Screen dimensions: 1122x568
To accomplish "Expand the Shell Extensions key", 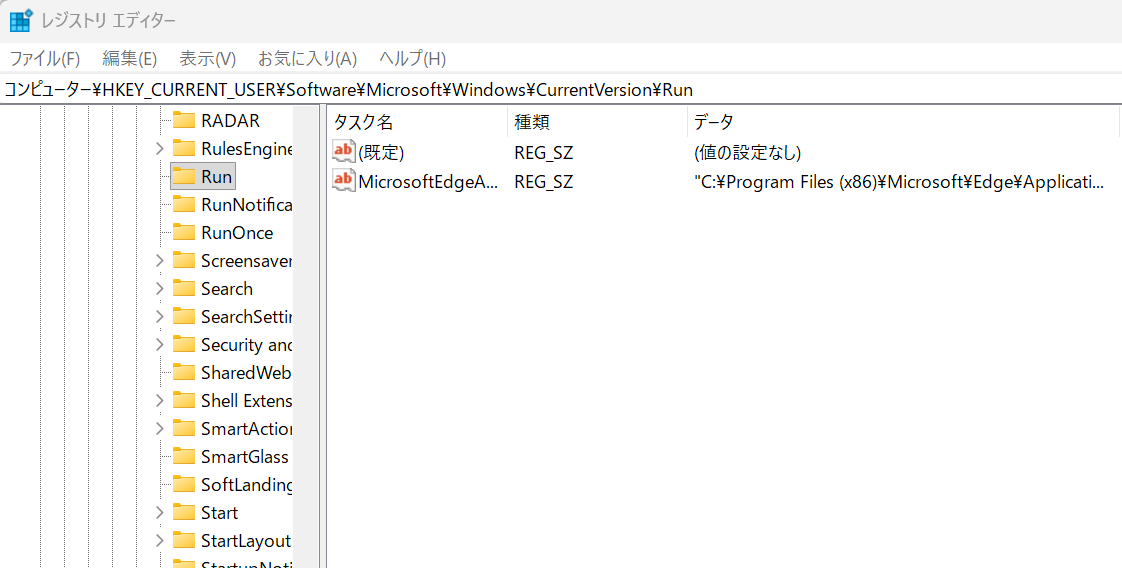I will (160, 401).
